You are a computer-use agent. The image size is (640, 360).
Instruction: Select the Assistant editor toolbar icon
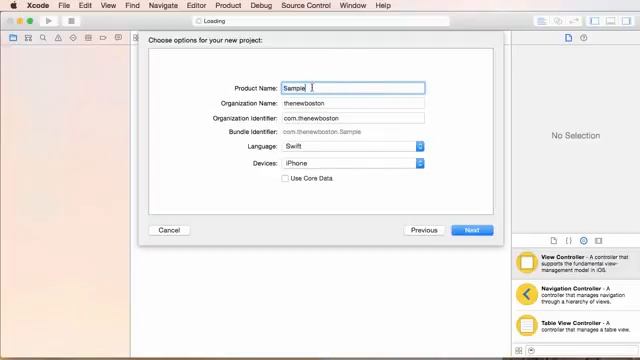pyautogui.click(x=558, y=21)
